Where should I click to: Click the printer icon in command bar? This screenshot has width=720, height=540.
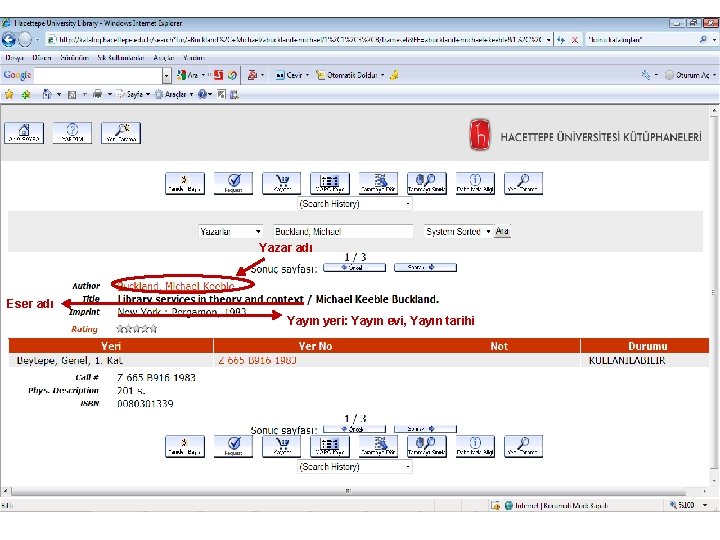(97, 94)
